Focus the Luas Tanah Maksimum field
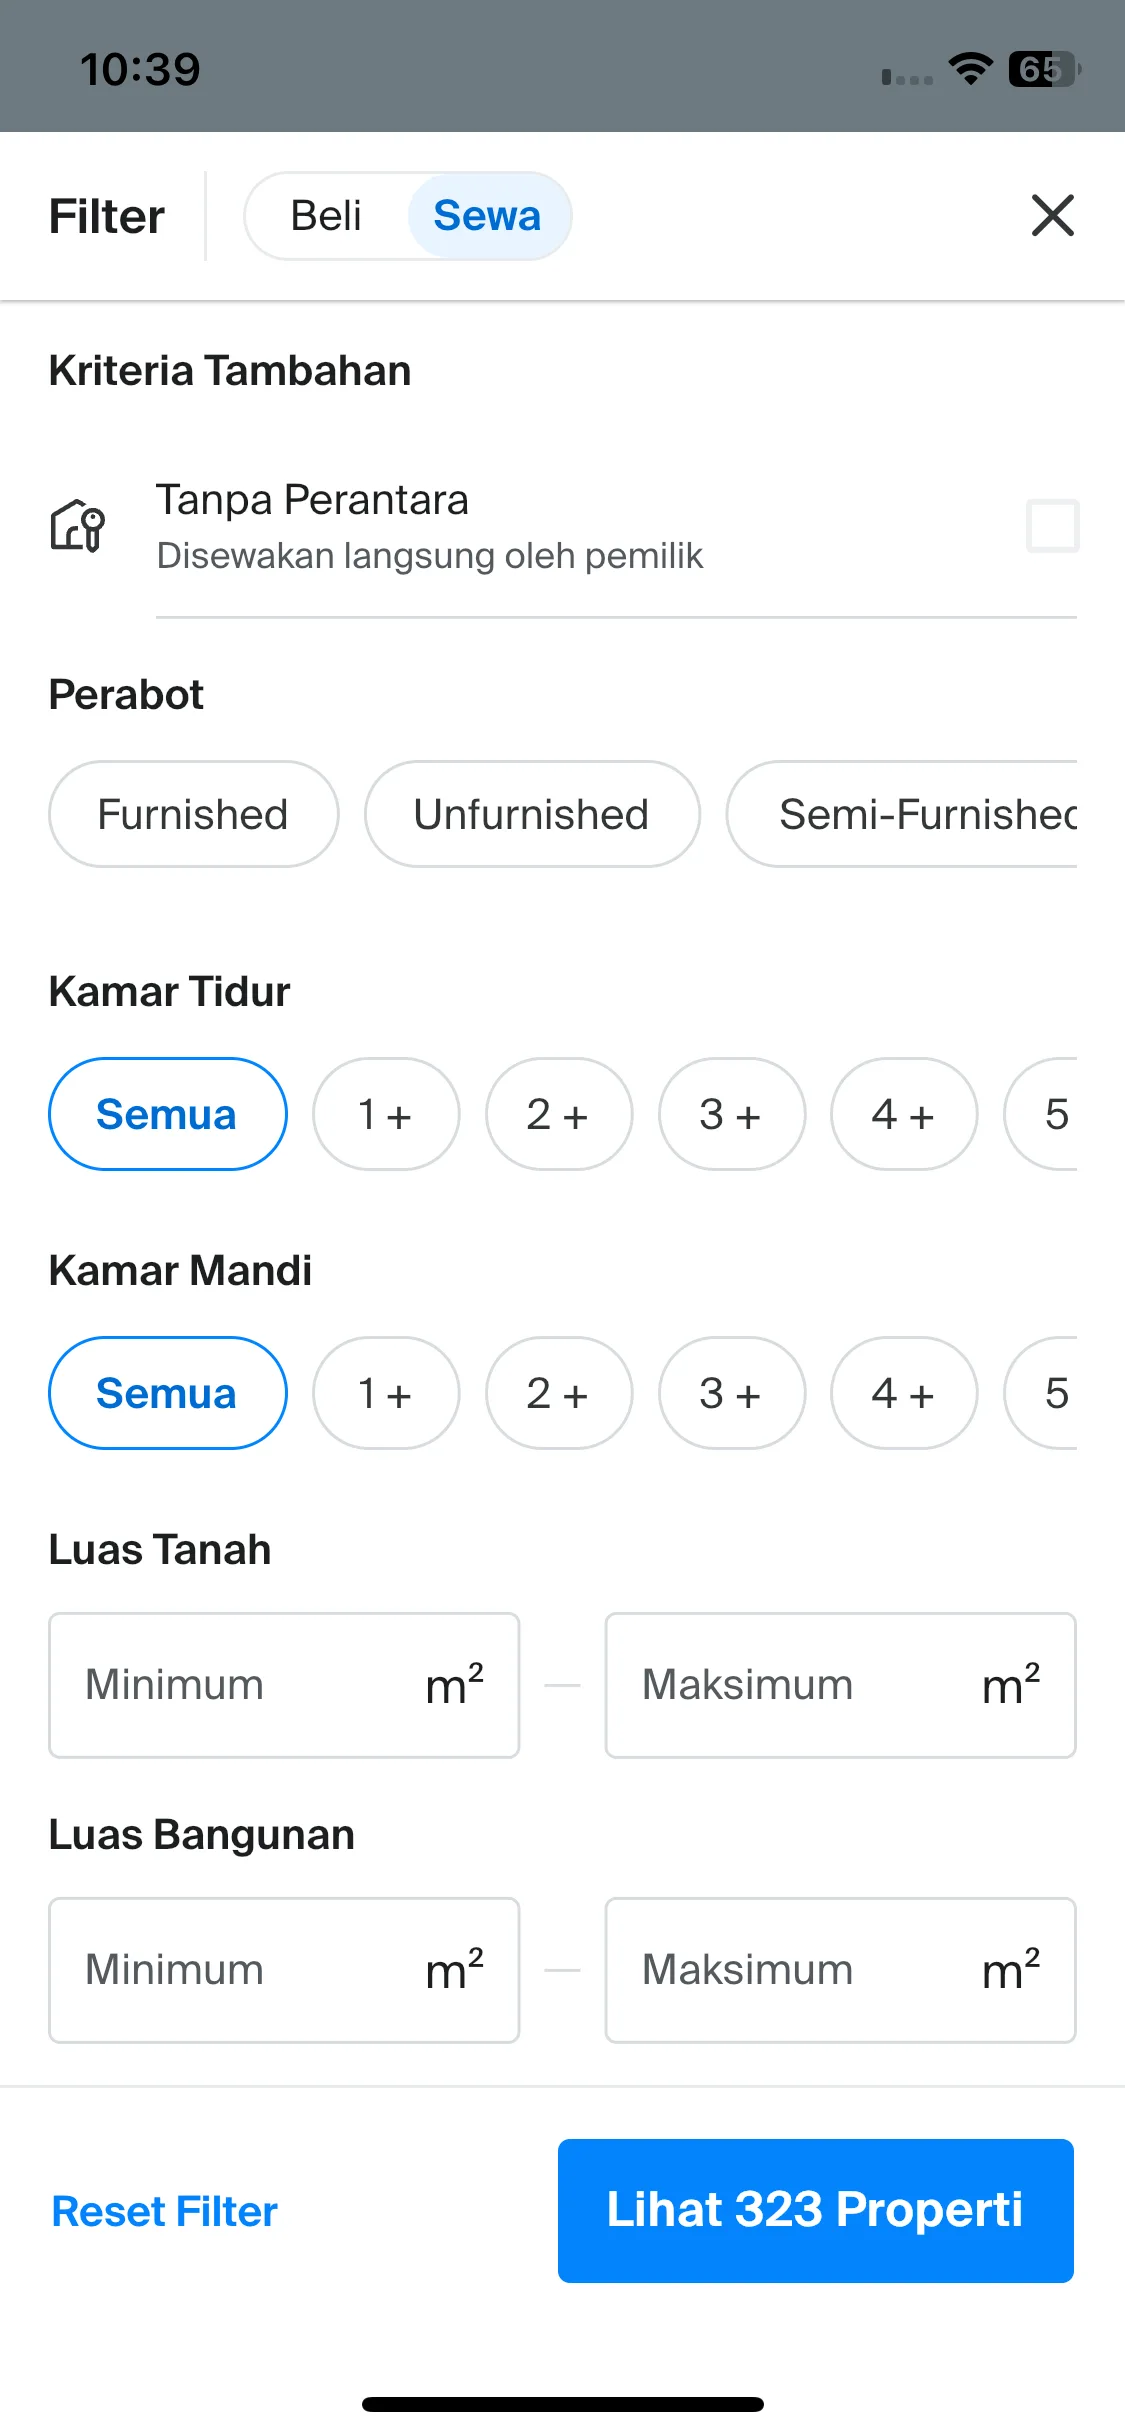The height and width of the screenshot is (2436, 1125). tap(840, 1685)
